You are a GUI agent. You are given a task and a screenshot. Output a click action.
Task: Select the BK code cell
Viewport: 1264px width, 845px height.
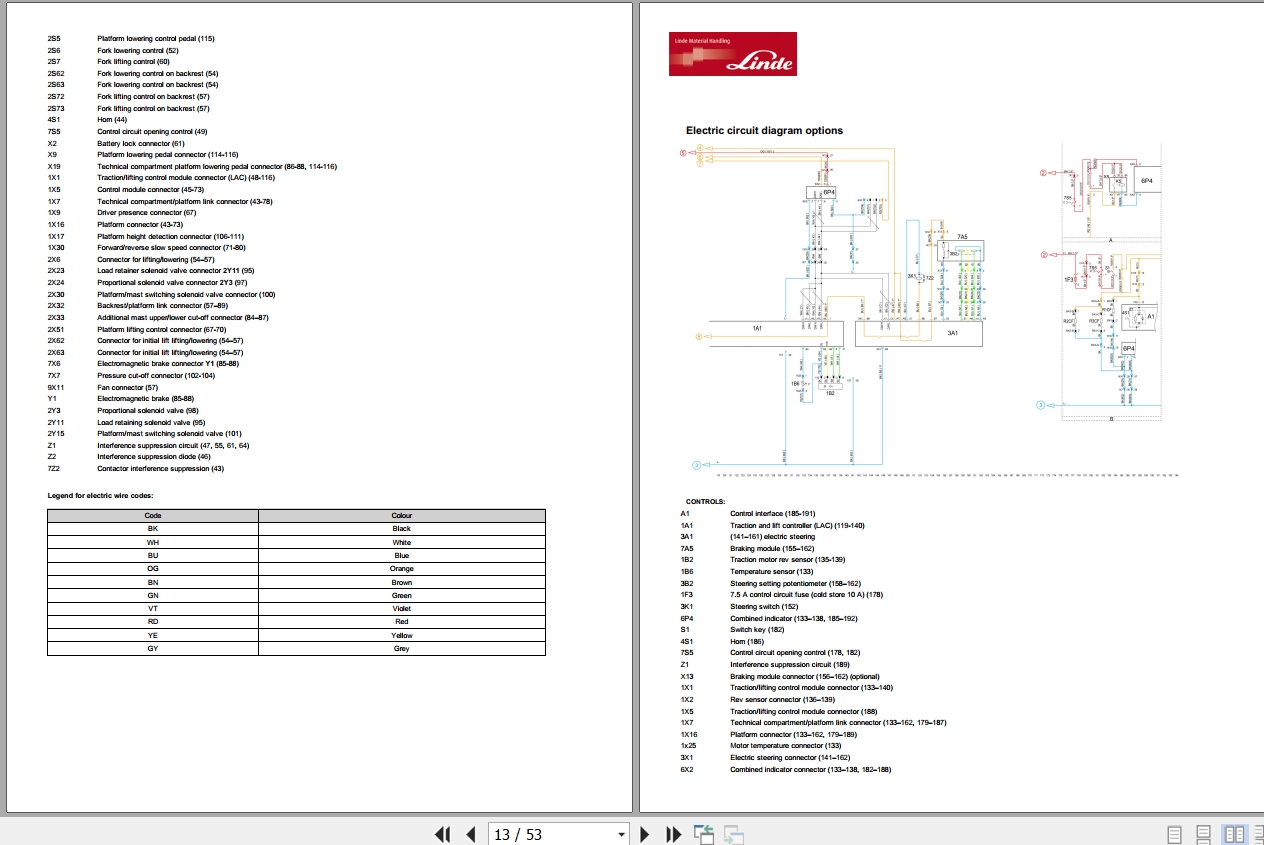pos(153,528)
